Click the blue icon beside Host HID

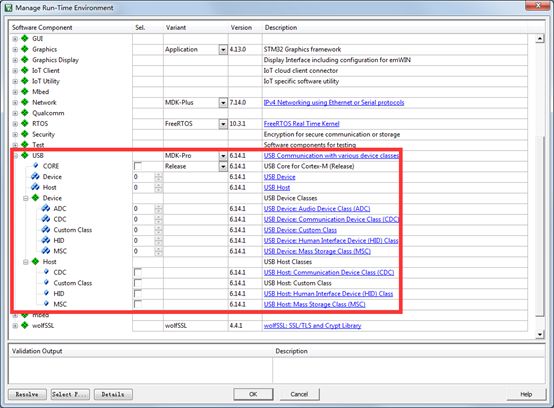(x=46, y=293)
